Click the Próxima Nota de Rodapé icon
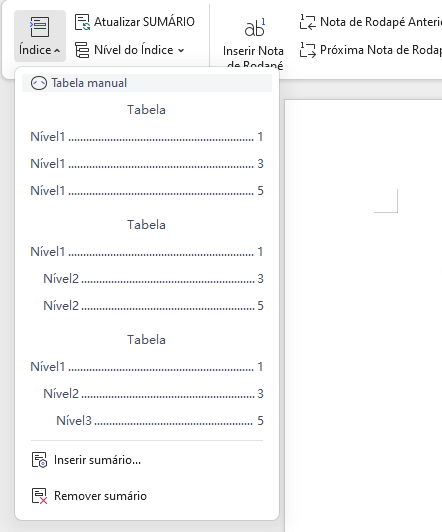 [x=308, y=50]
